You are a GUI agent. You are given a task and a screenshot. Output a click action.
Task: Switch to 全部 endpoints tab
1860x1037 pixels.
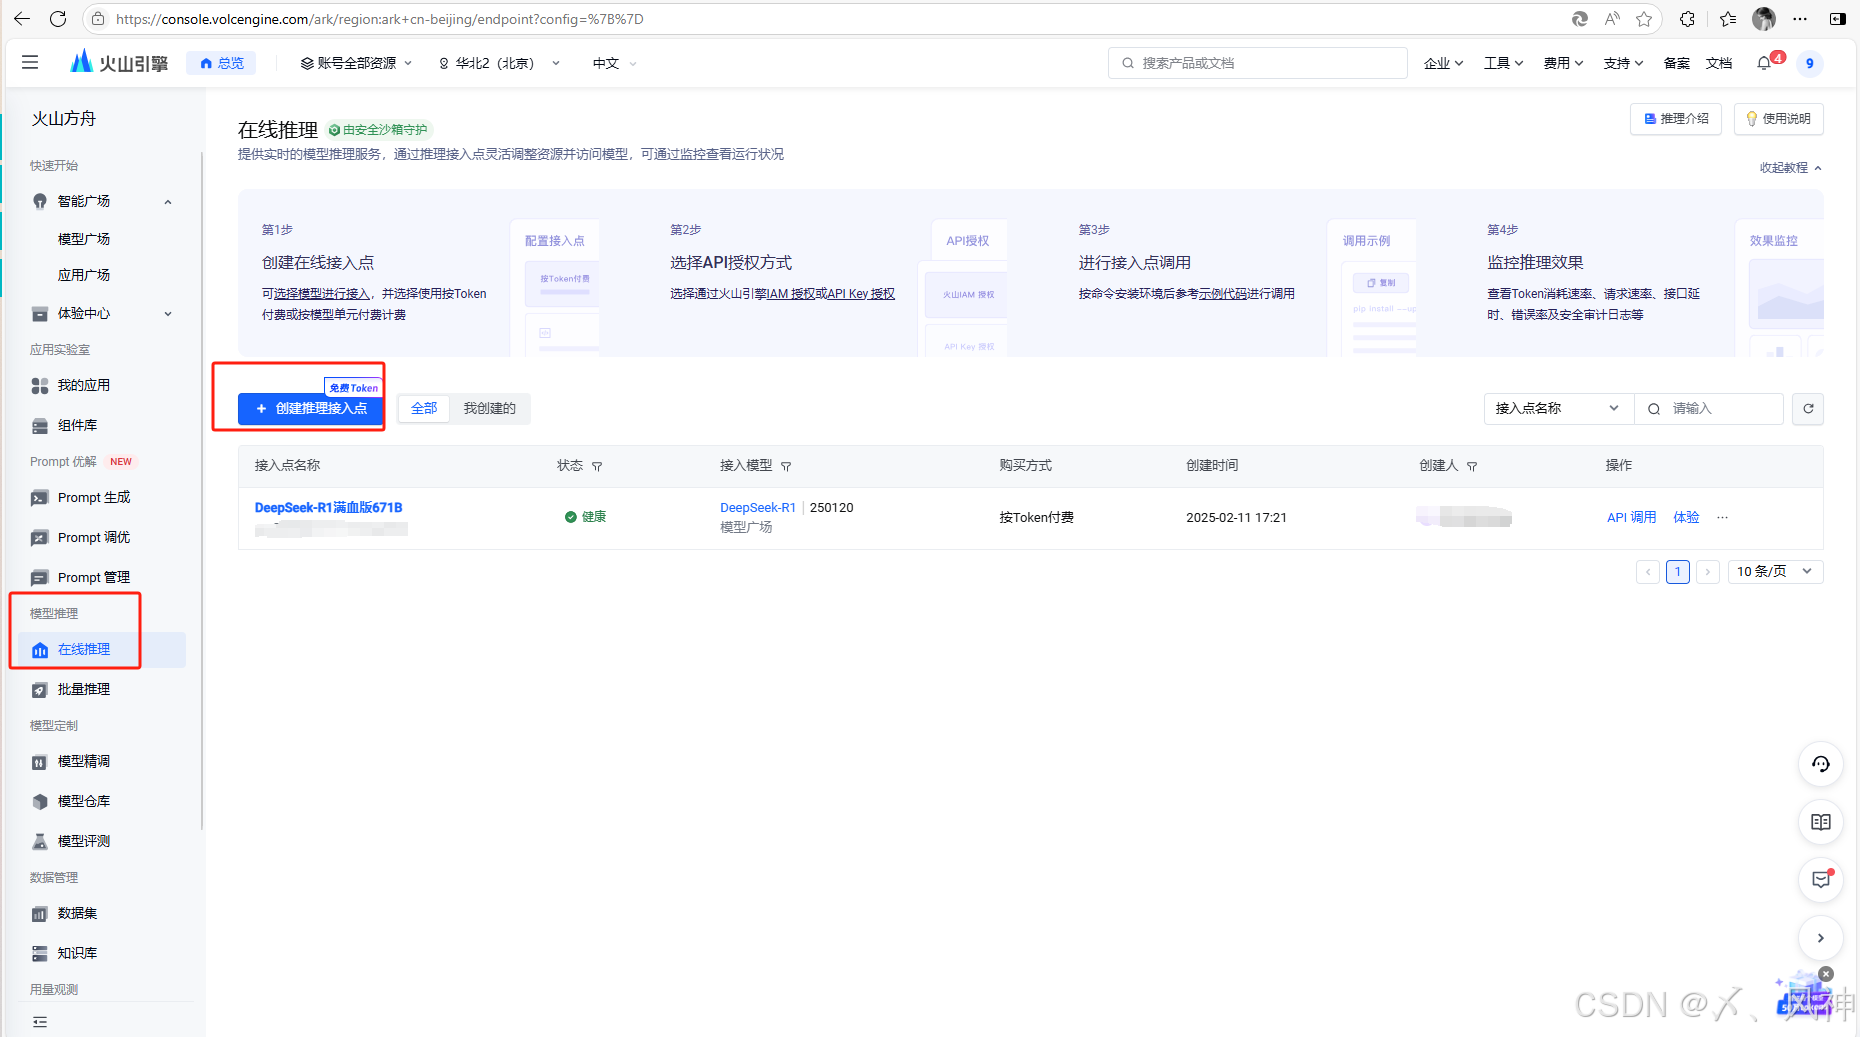click(424, 408)
